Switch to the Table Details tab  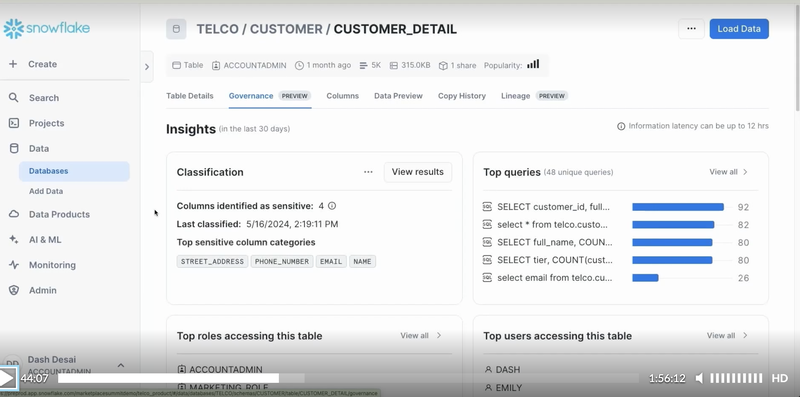pyautogui.click(x=190, y=95)
